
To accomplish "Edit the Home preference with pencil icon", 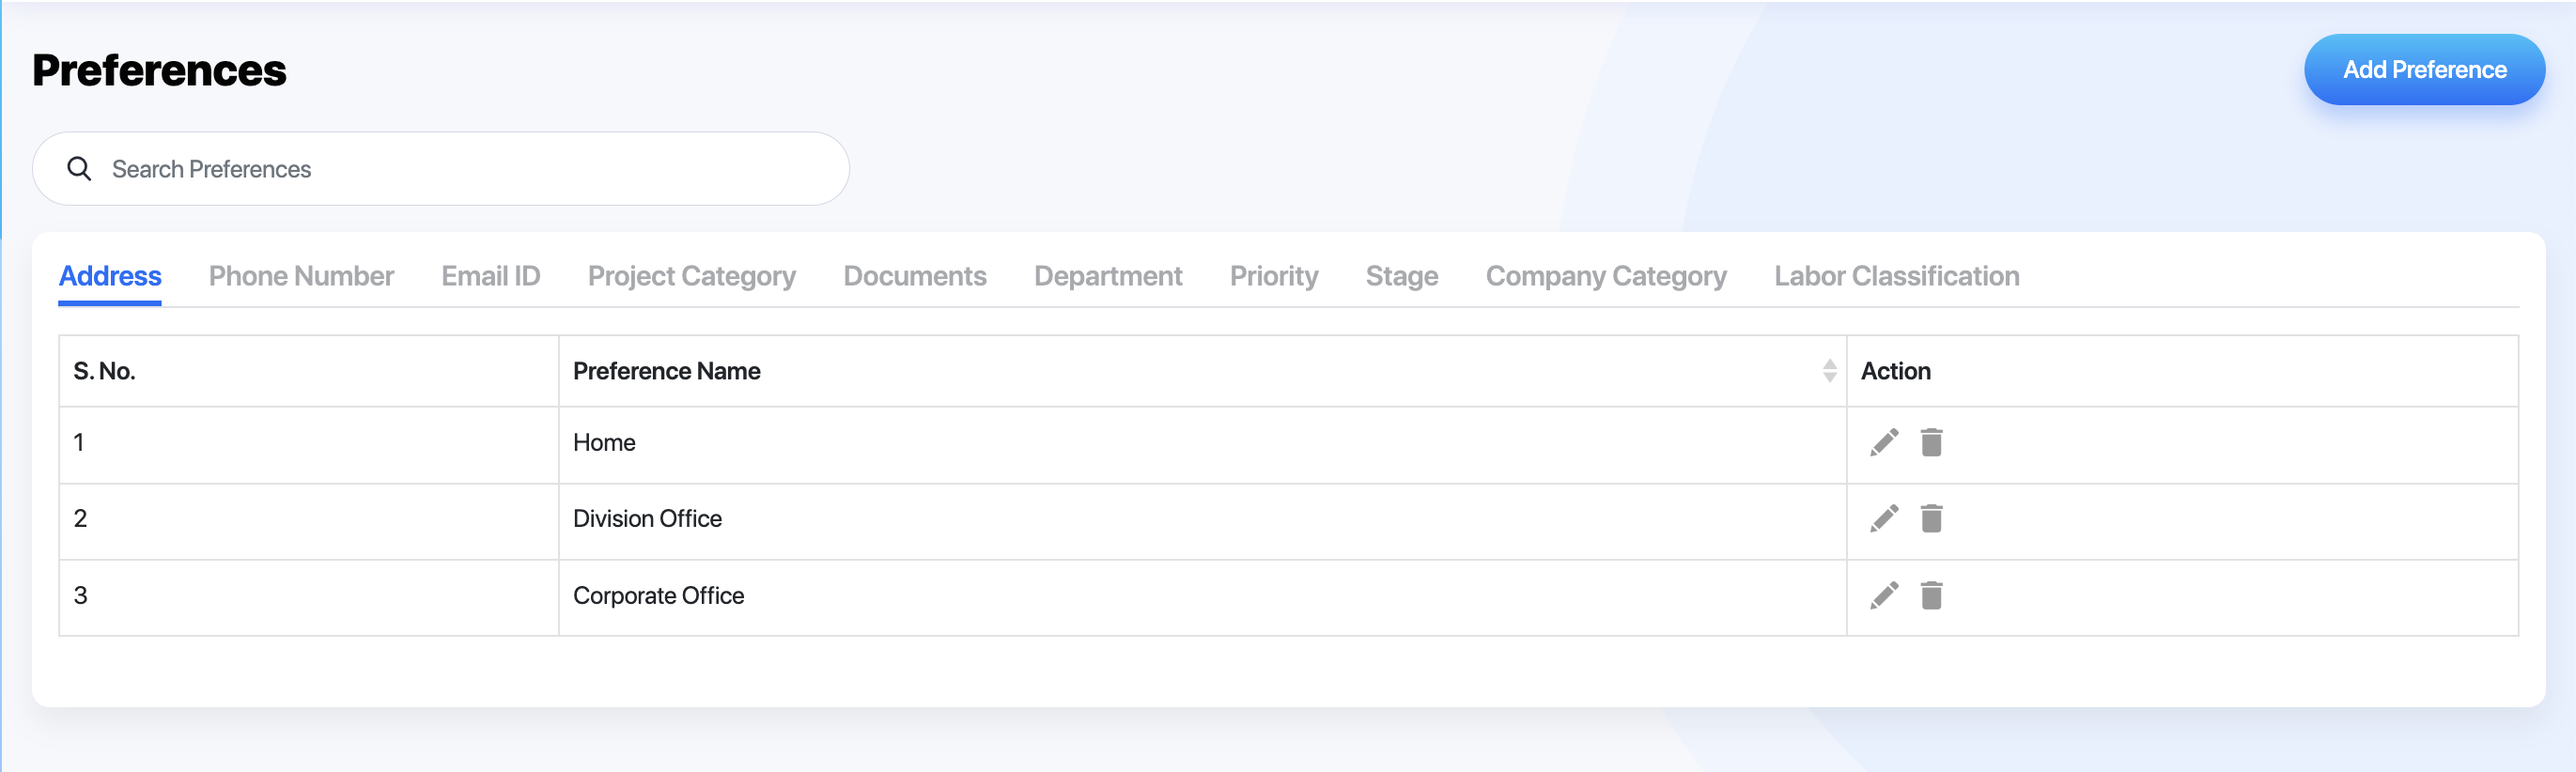I will (1884, 442).
